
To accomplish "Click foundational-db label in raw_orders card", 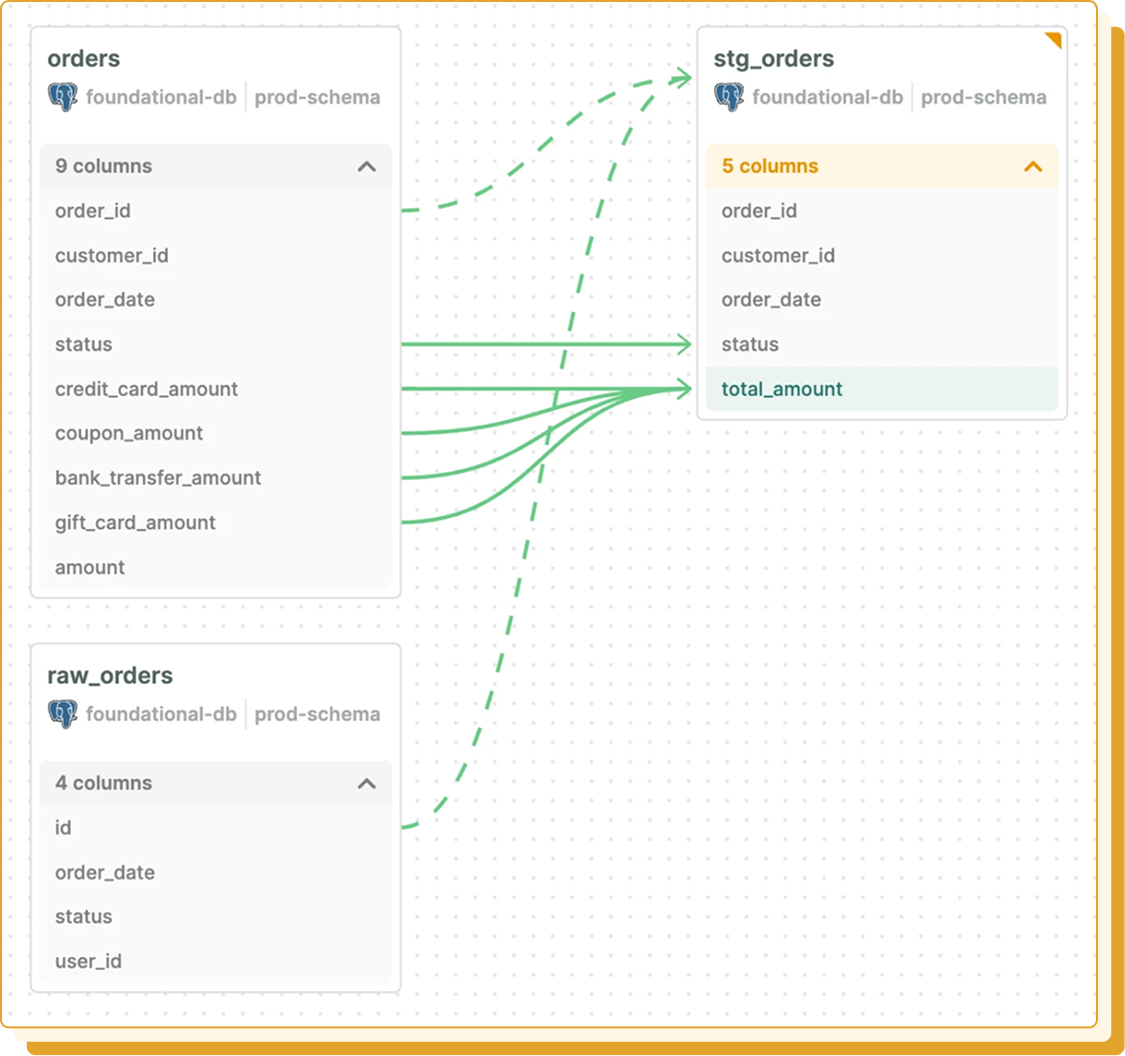I will 161,714.
